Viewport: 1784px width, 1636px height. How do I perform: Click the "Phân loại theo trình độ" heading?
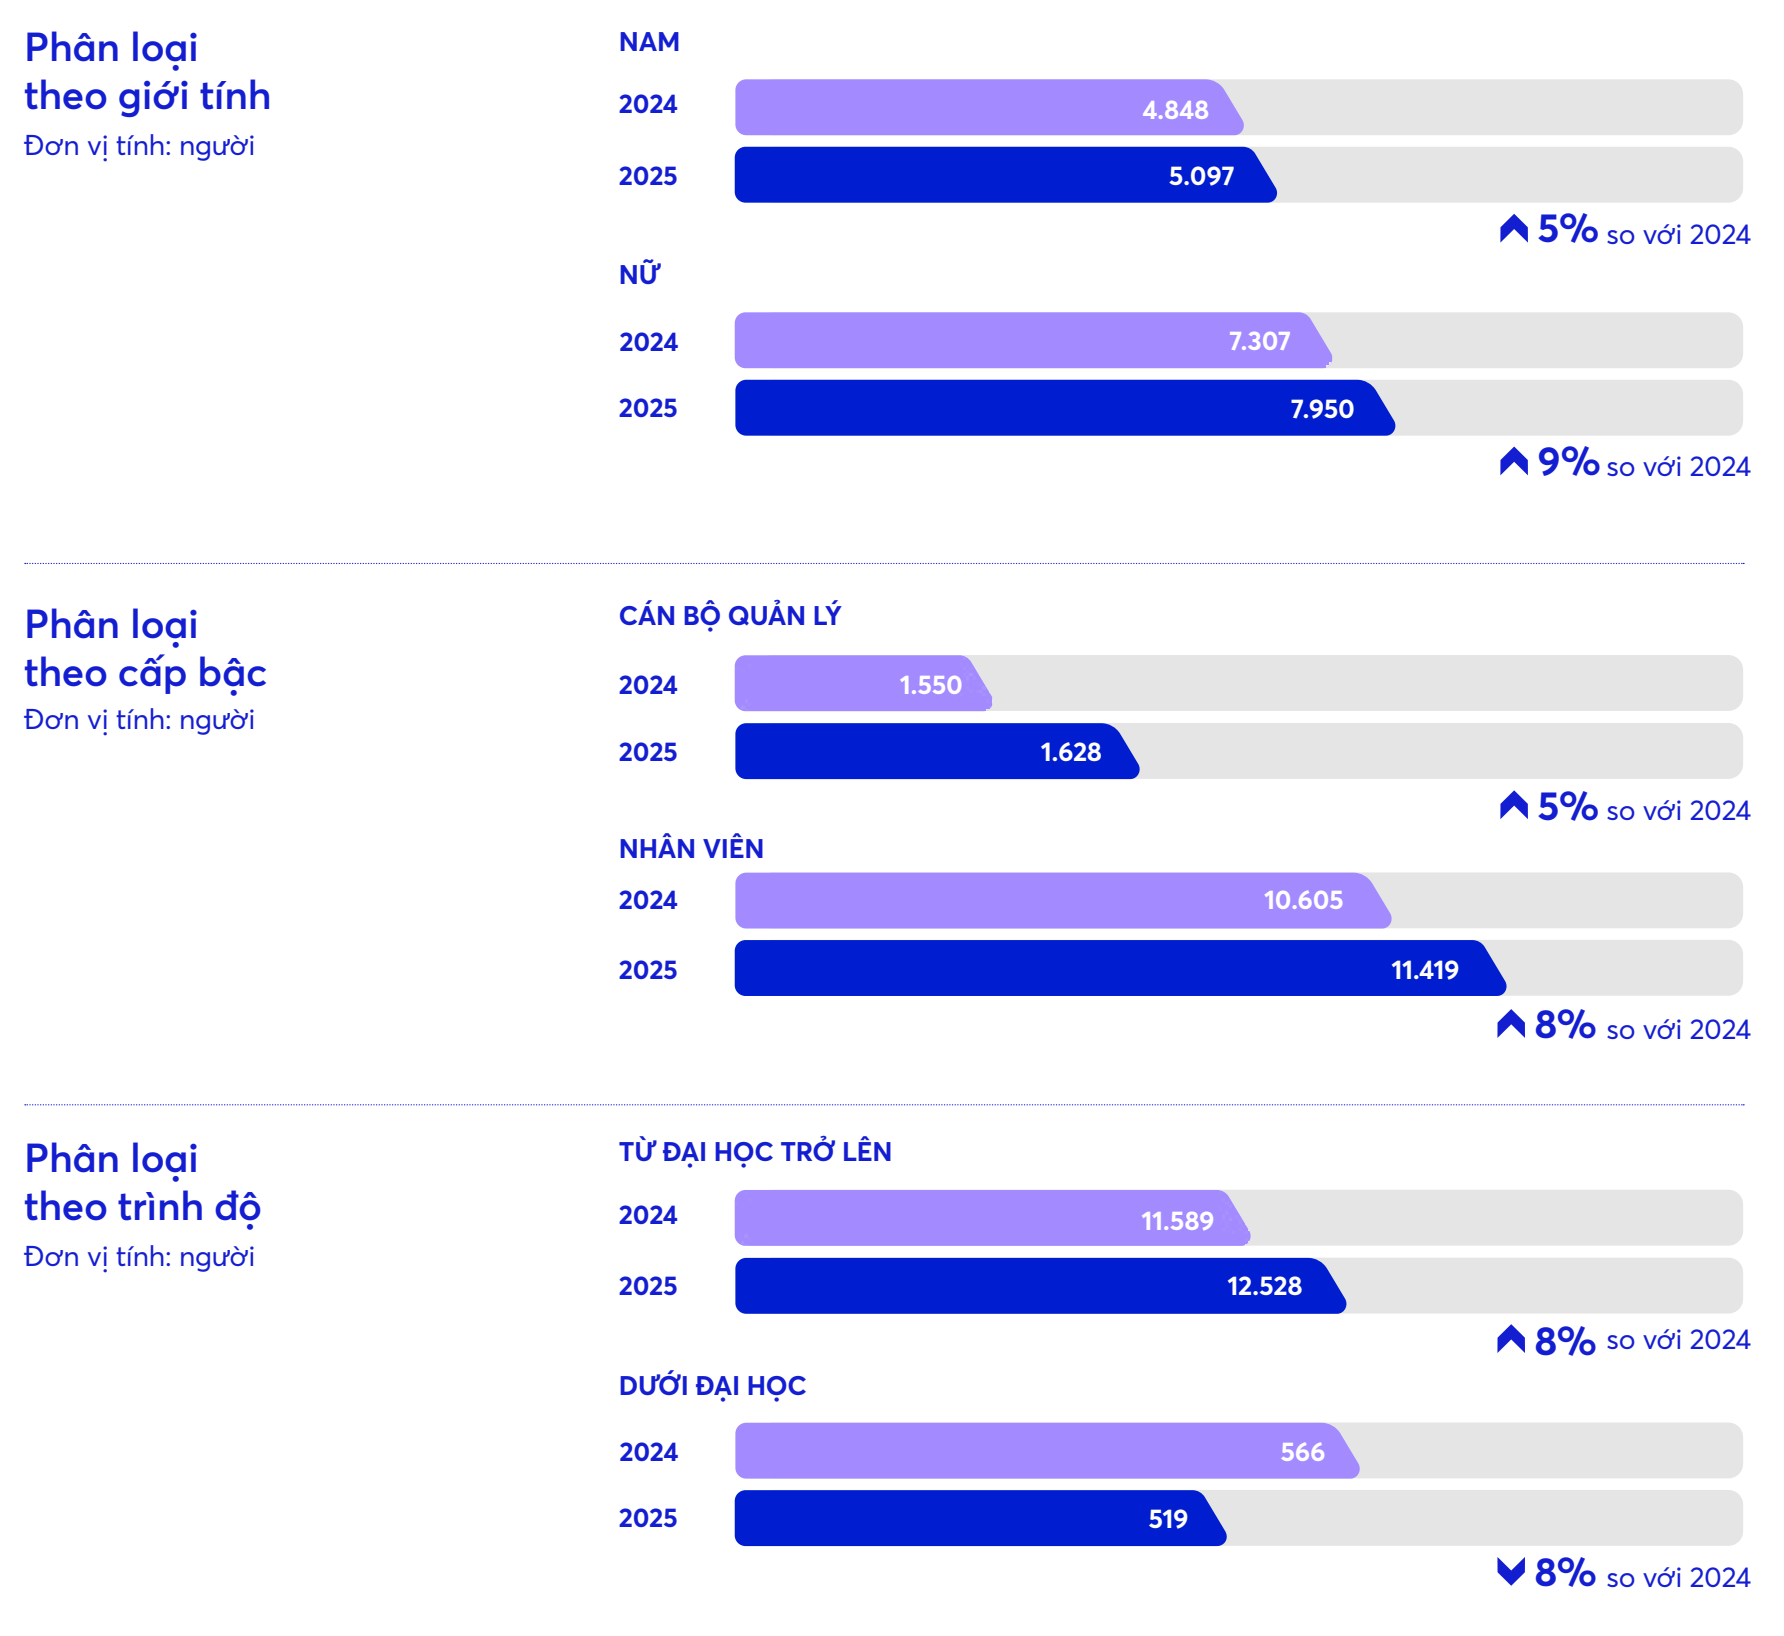click(x=142, y=1183)
